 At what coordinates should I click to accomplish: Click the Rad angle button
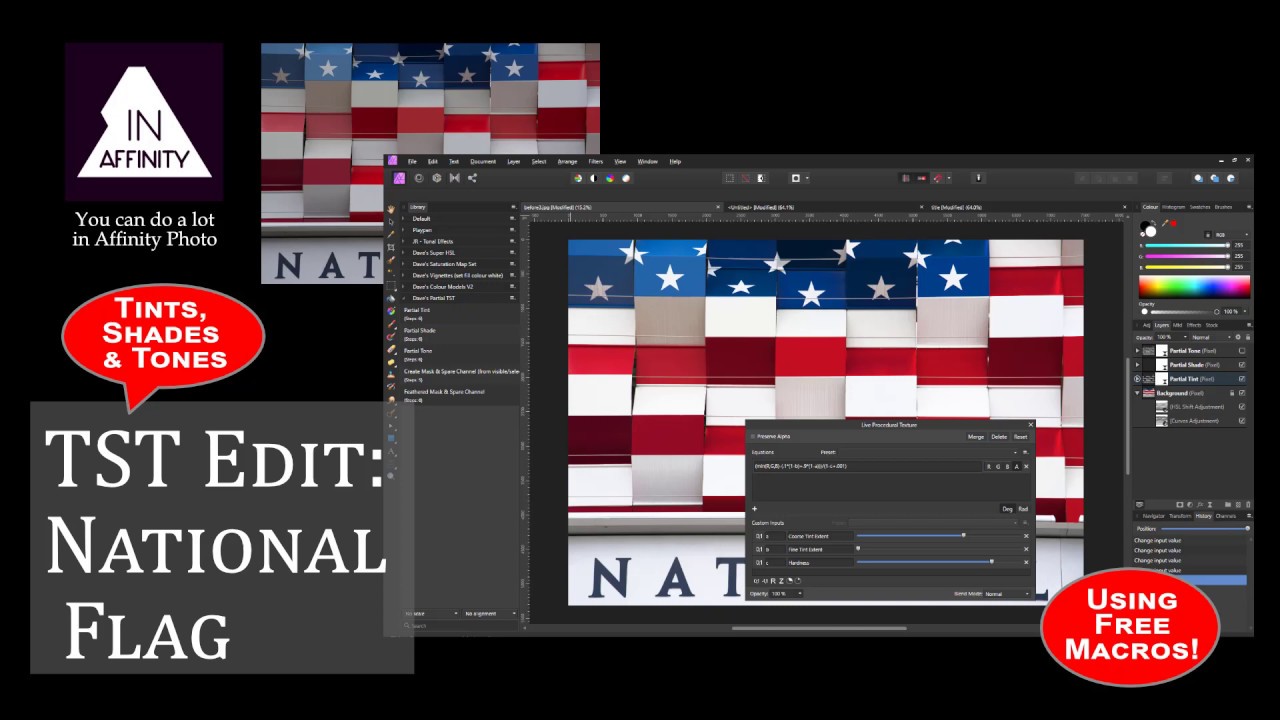[1023, 509]
